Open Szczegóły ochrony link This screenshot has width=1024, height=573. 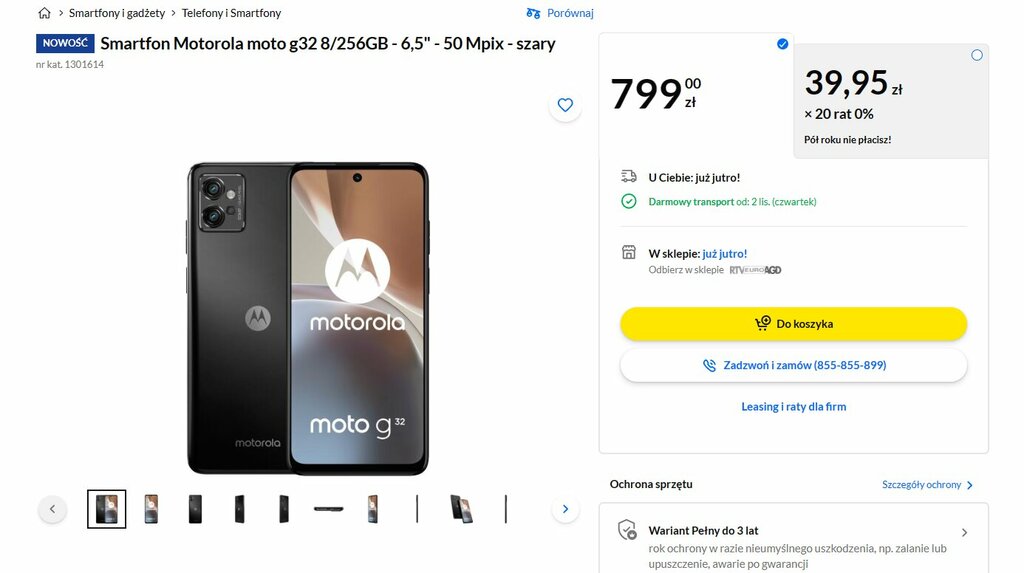pyautogui.click(x=927, y=485)
